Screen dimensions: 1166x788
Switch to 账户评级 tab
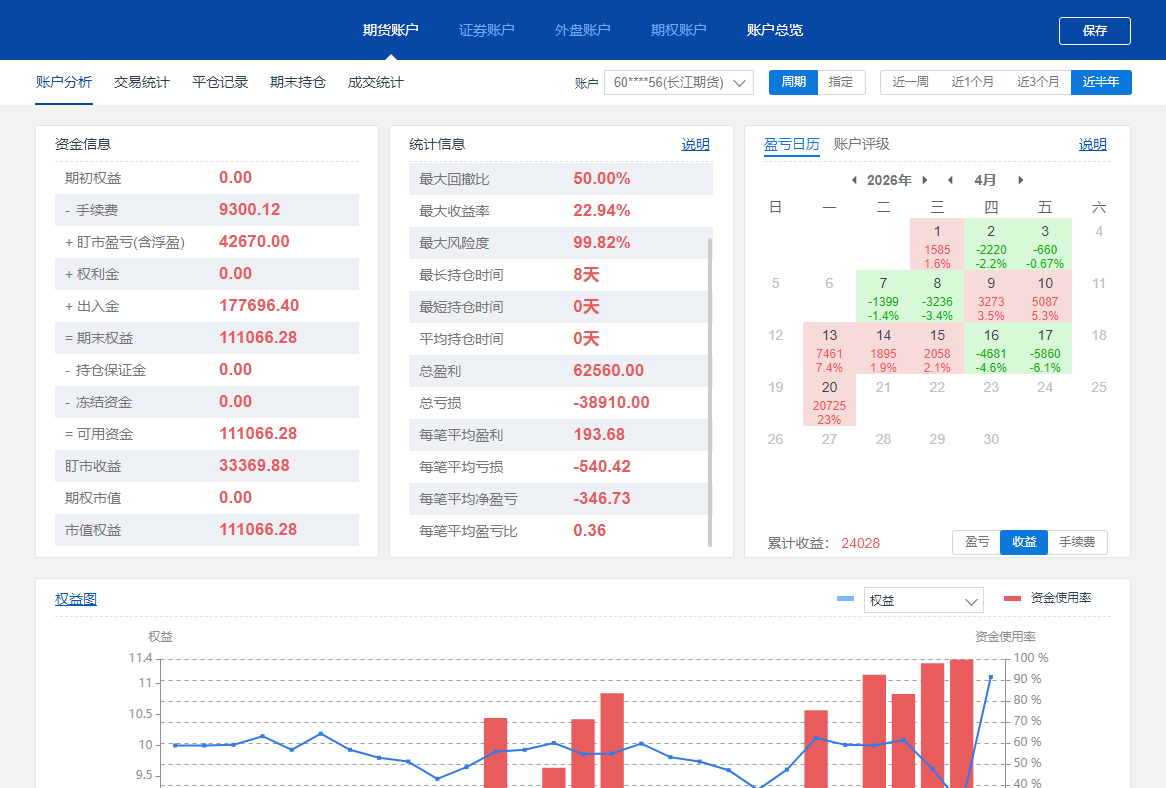(862, 144)
